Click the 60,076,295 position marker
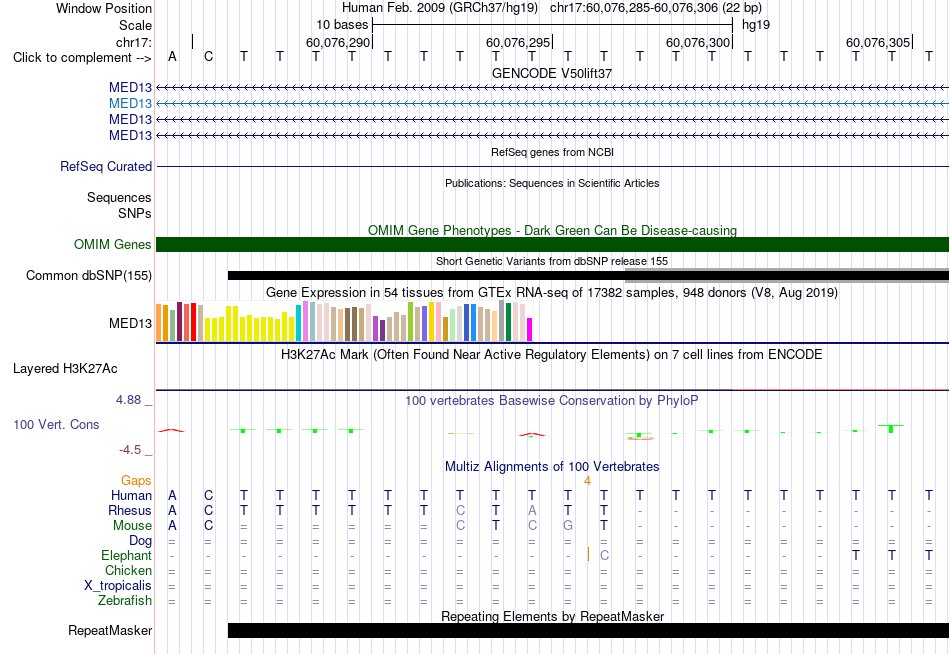The height and width of the screenshot is (654, 950). coord(517,42)
